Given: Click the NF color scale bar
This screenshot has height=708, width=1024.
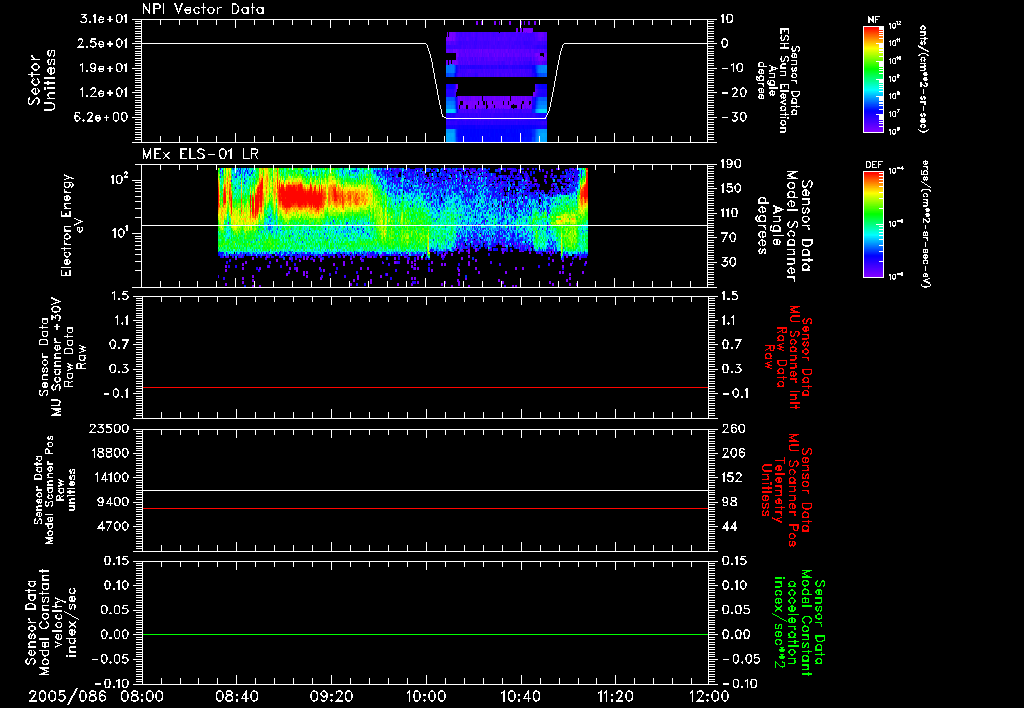Looking at the screenshot, I should click(873, 79).
